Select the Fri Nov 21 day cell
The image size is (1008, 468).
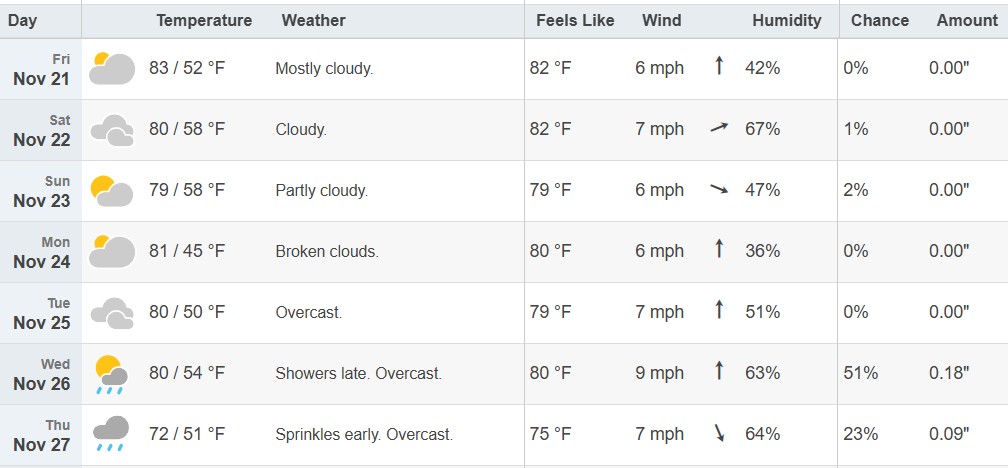pos(42,69)
